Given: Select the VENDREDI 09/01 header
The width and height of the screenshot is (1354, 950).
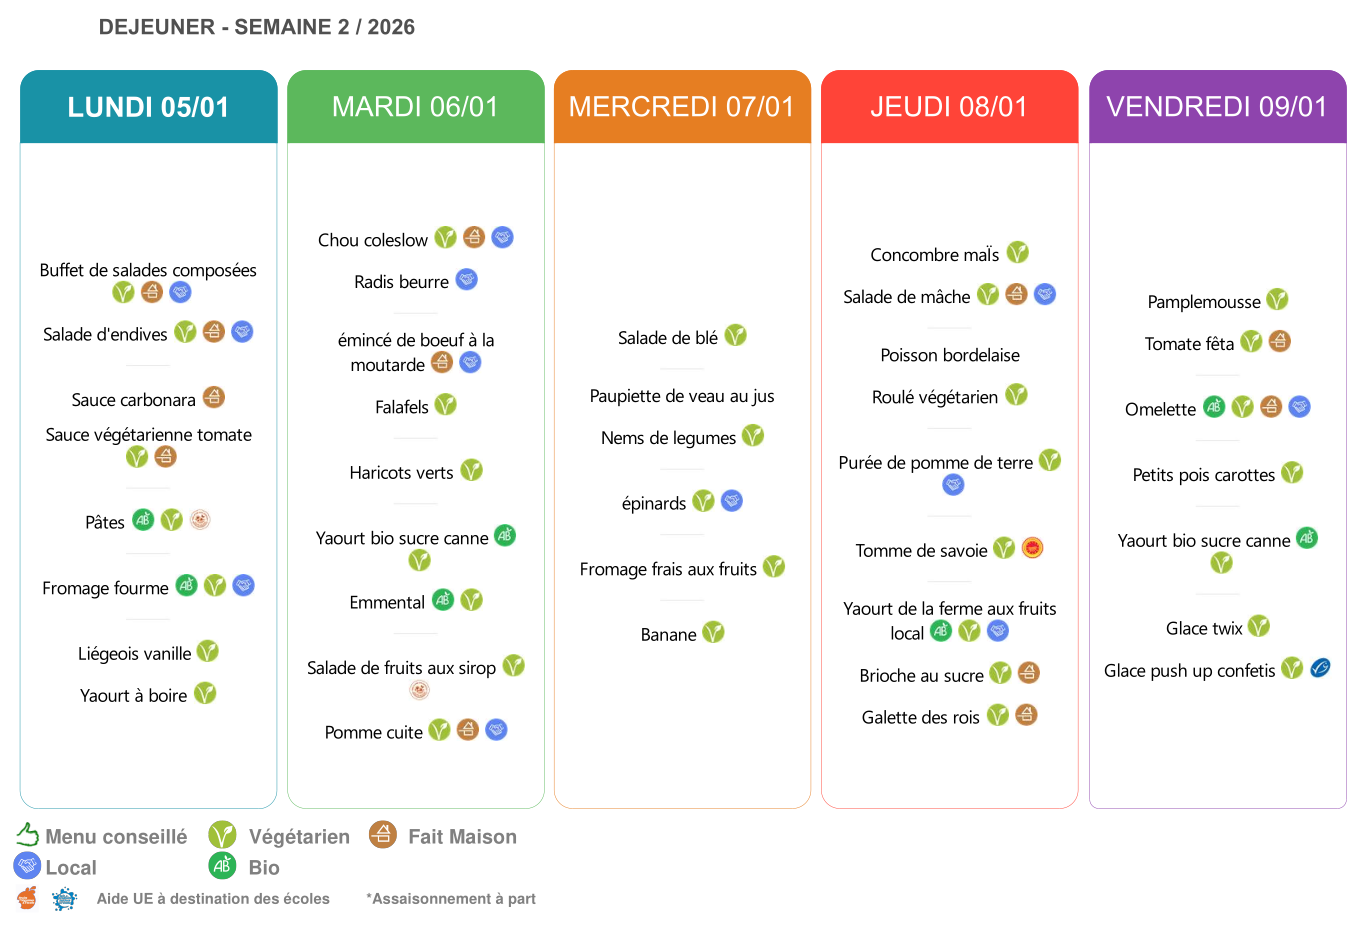Looking at the screenshot, I should [1217, 107].
